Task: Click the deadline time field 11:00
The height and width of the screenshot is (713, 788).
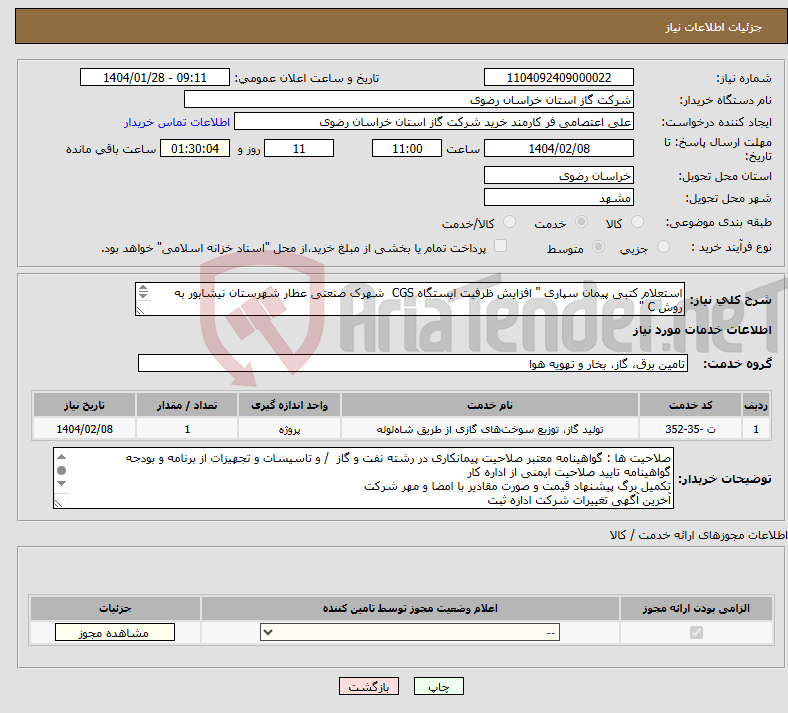Action: pyautogui.click(x=407, y=148)
